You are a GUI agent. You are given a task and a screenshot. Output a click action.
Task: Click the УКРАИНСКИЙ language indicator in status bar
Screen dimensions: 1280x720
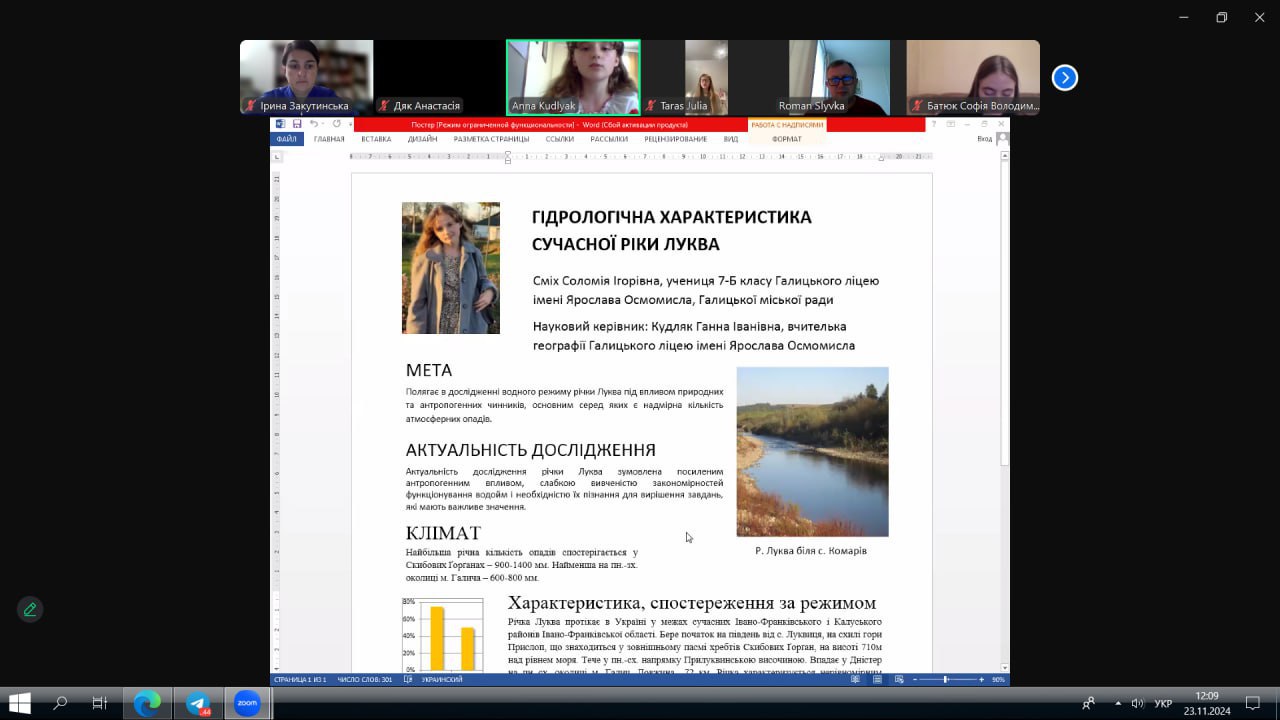pos(442,680)
